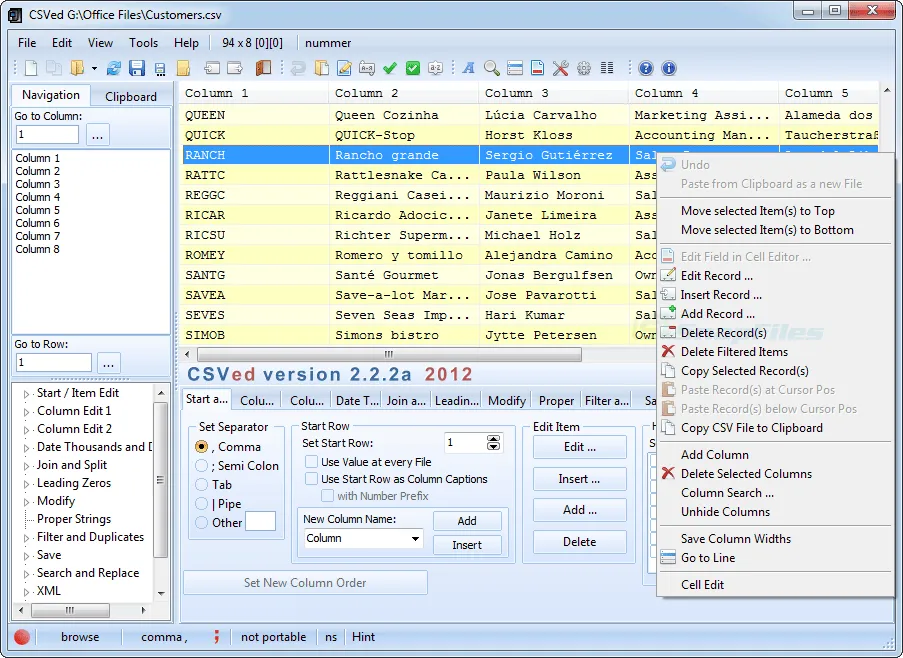Click the tree panel's vertical scrollbar thumb
903x658 pixels.
[x=161, y=480]
